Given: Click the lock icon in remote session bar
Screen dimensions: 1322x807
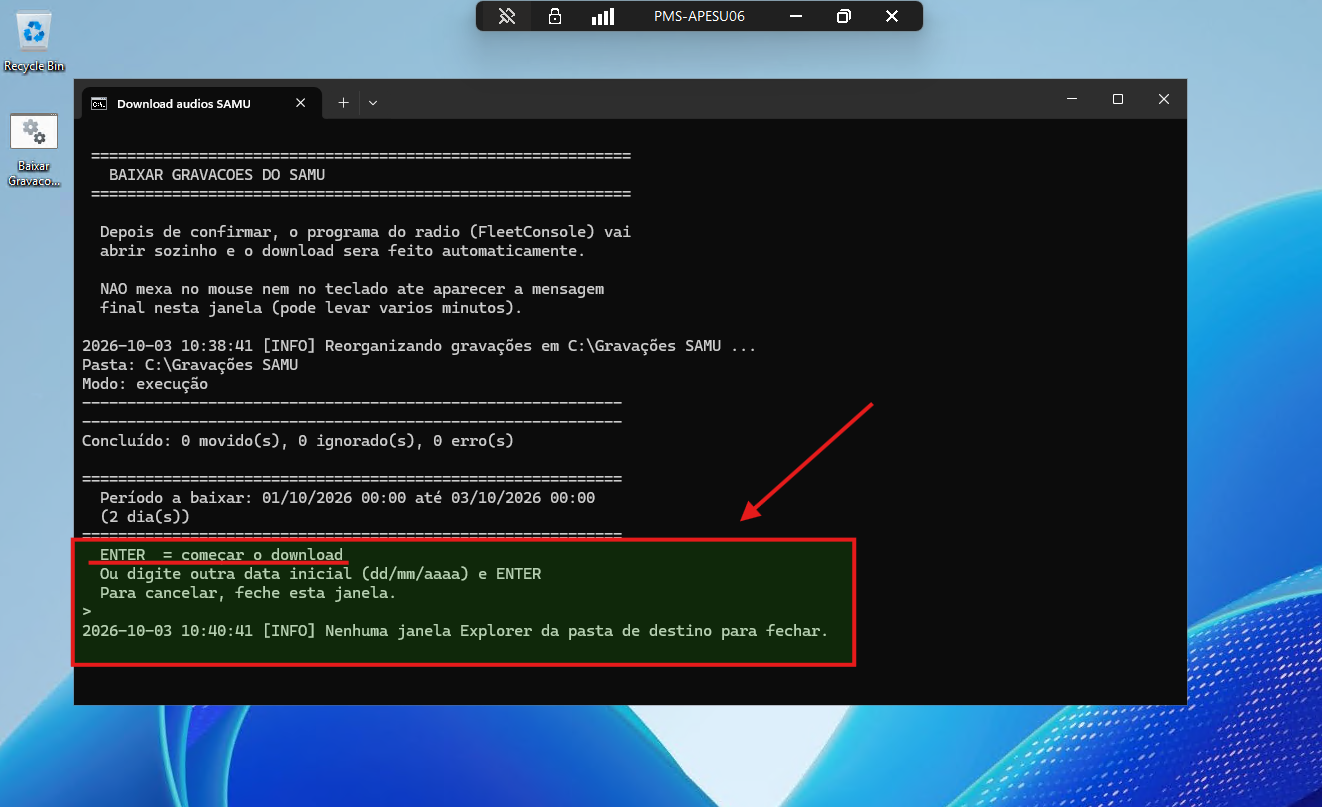Looking at the screenshot, I should point(555,16).
